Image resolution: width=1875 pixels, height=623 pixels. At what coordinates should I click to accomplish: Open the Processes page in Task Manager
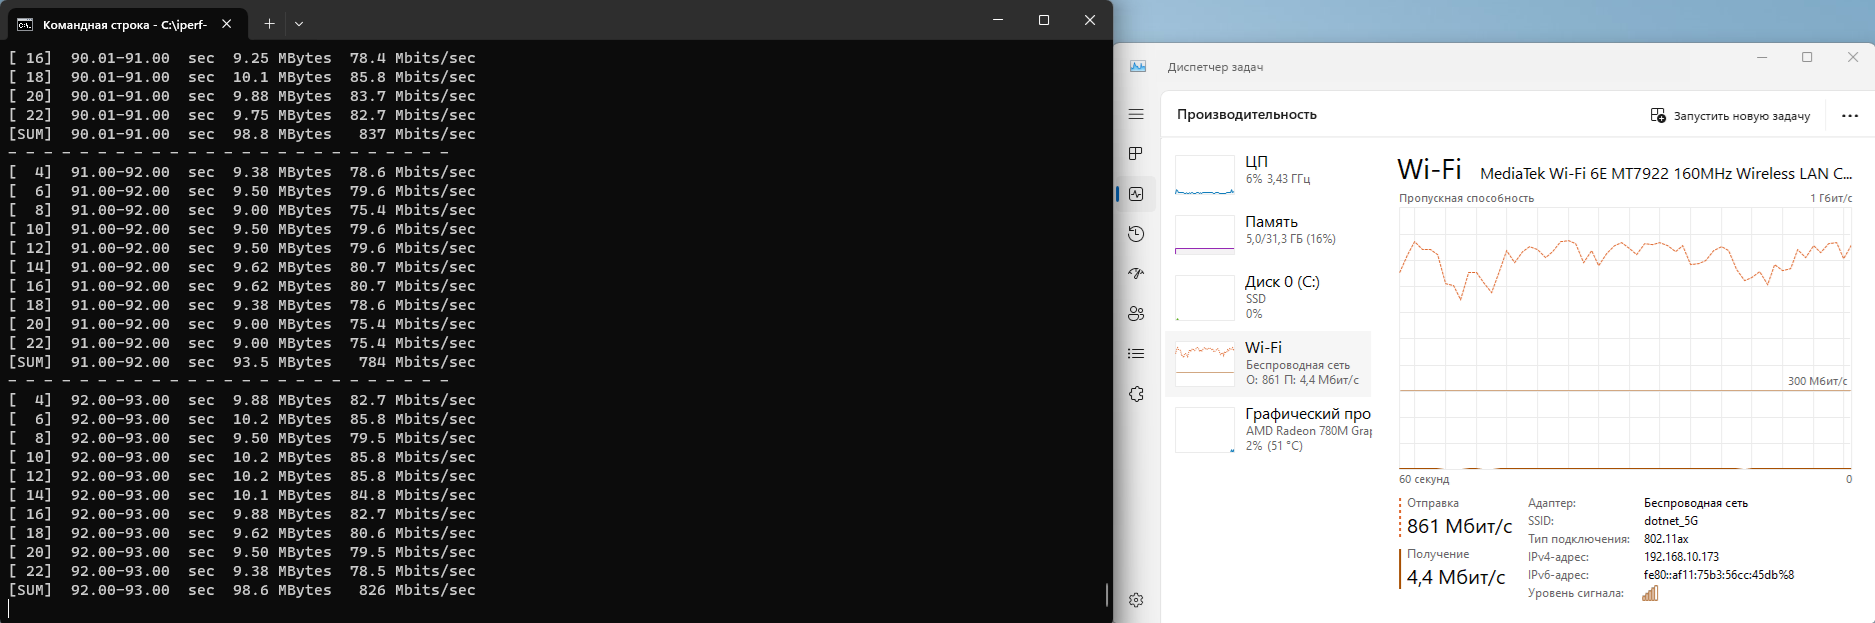[1136, 154]
